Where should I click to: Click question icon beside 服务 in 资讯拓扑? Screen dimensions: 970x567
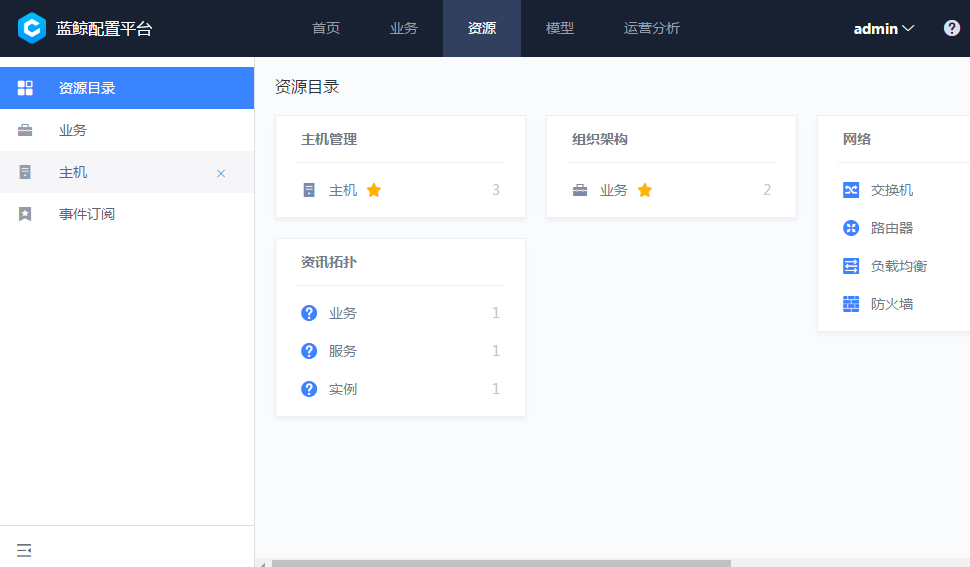coord(309,351)
